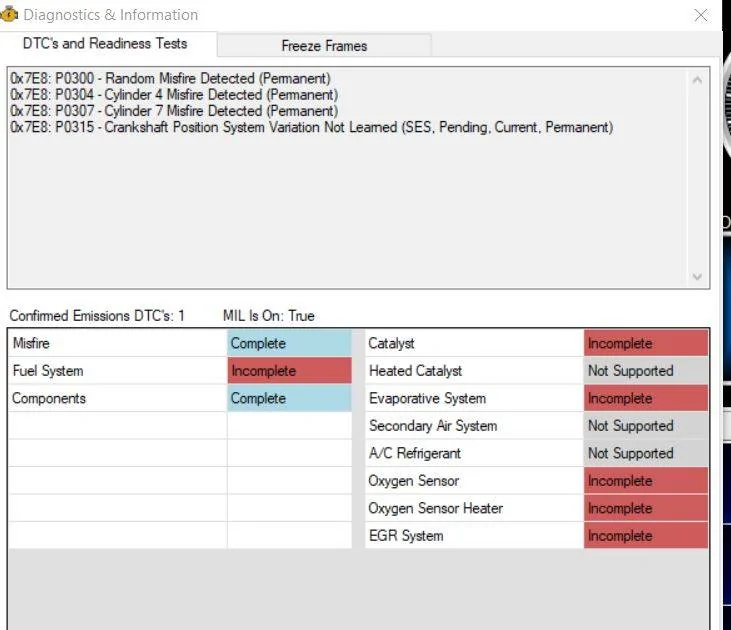The width and height of the screenshot is (731, 630).
Task: Select the P0300 Random Misfire Detected entry
Action: point(171,78)
